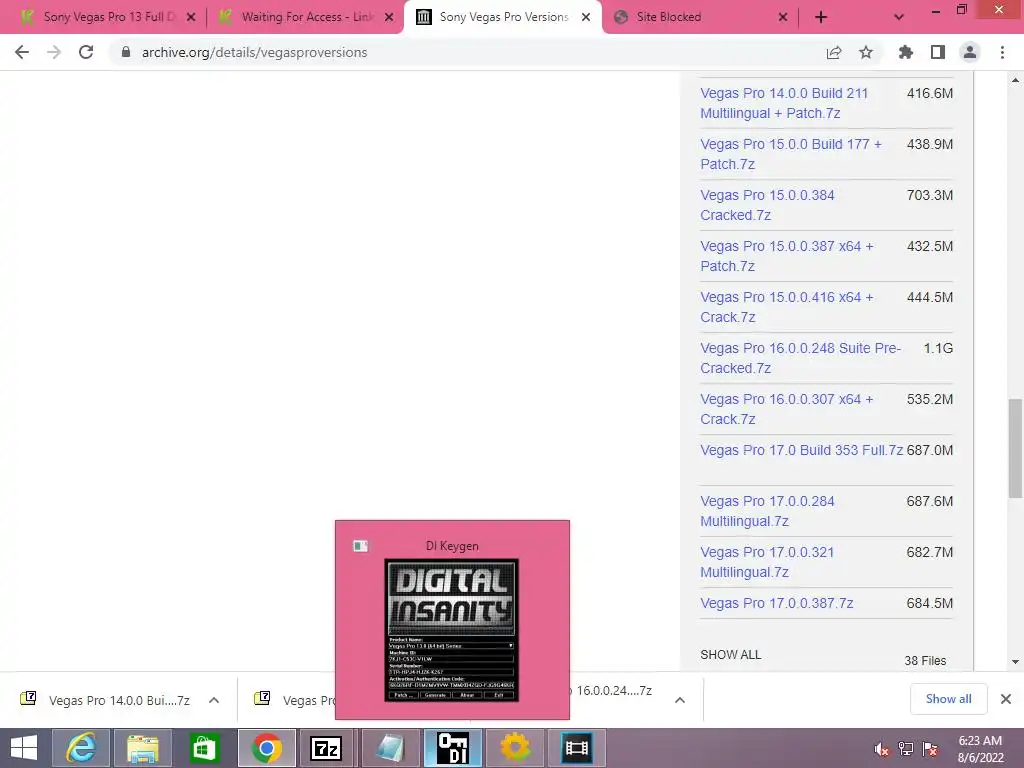The width and height of the screenshot is (1024, 768).
Task: Download Vegas Pro 15.0.0 Build 177 + Patch.7z
Action: point(791,154)
